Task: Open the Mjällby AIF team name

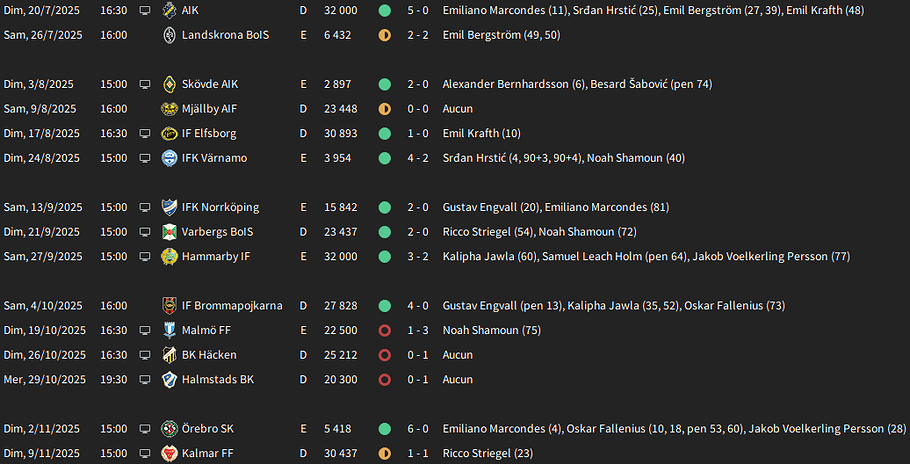Action: [210, 108]
